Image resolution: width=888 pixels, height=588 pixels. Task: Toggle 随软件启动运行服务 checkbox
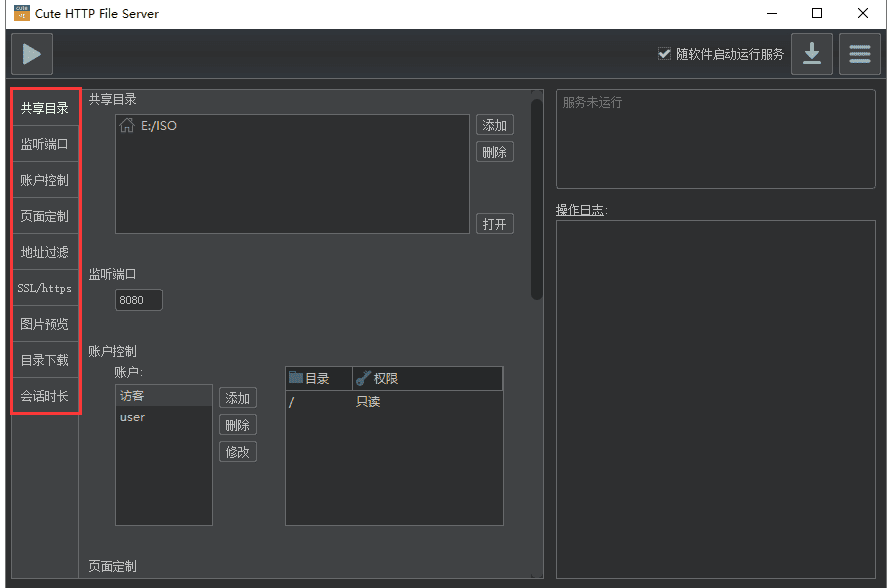[665, 54]
